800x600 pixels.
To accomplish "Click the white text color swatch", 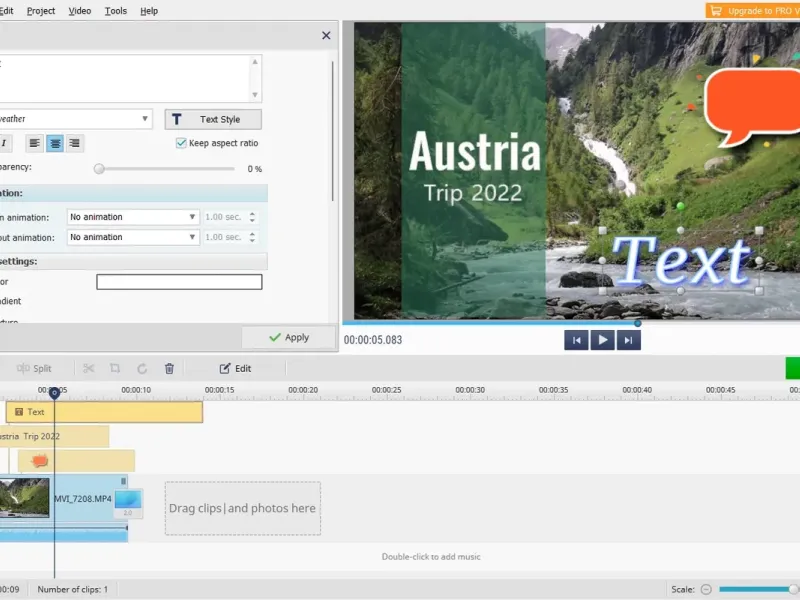I will (x=179, y=282).
